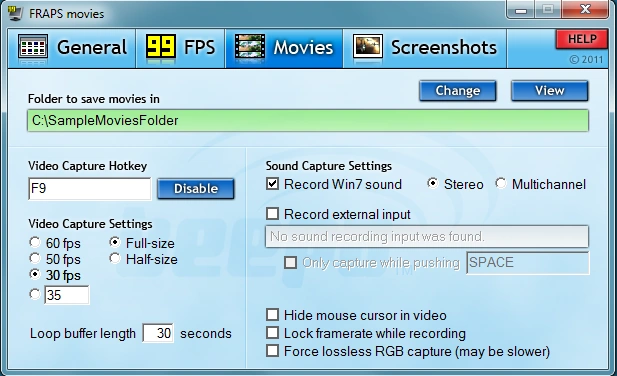Click the yellow 99 FPS counter icon
The height and width of the screenshot is (376, 617).
tap(161, 47)
